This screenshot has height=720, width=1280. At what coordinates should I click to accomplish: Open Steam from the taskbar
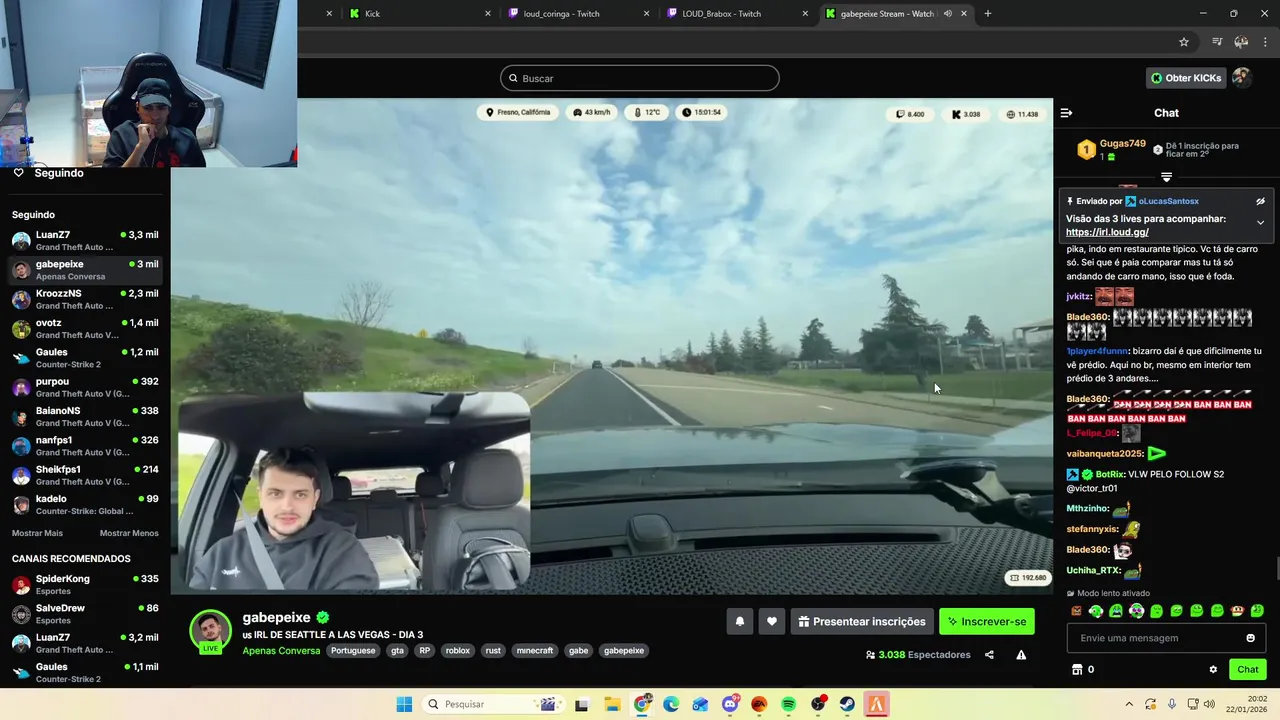click(847, 704)
